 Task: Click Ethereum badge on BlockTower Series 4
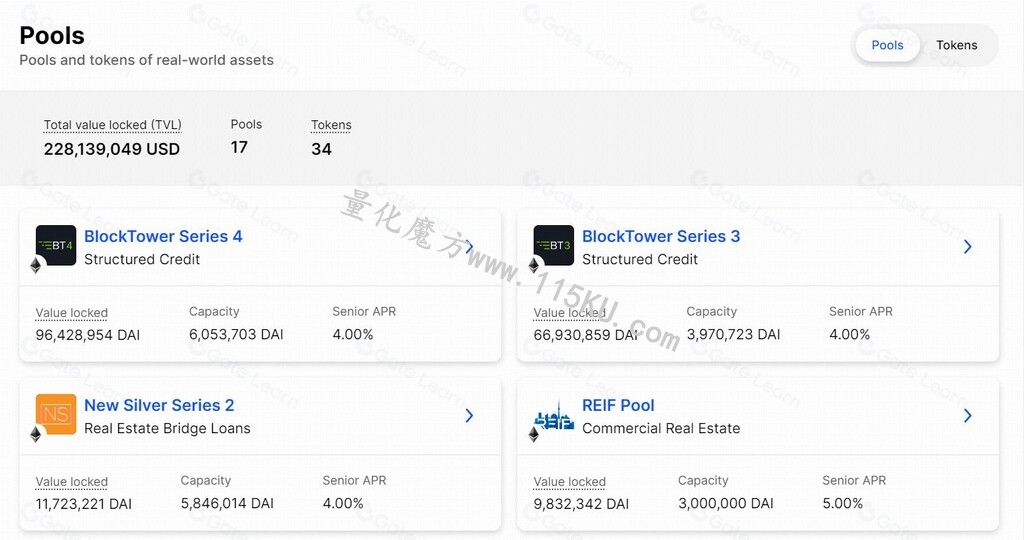(36, 266)
